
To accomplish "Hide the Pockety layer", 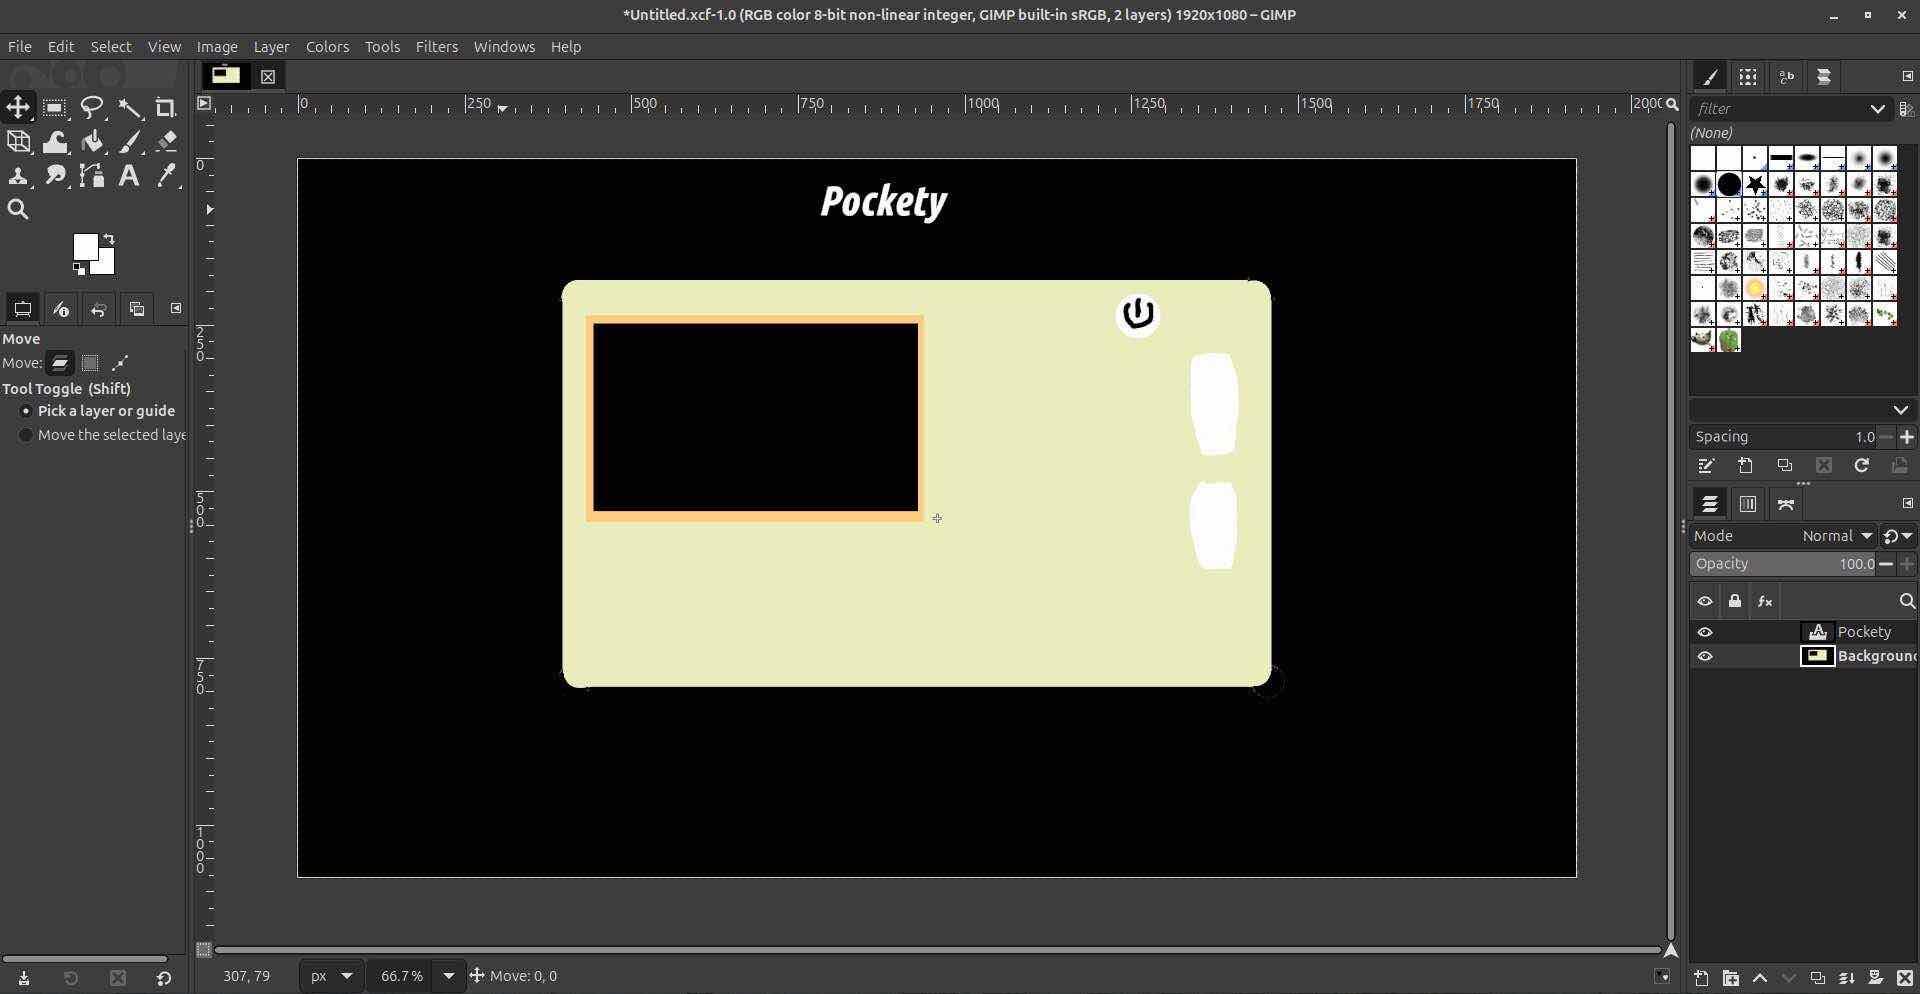I will 1705,632.
